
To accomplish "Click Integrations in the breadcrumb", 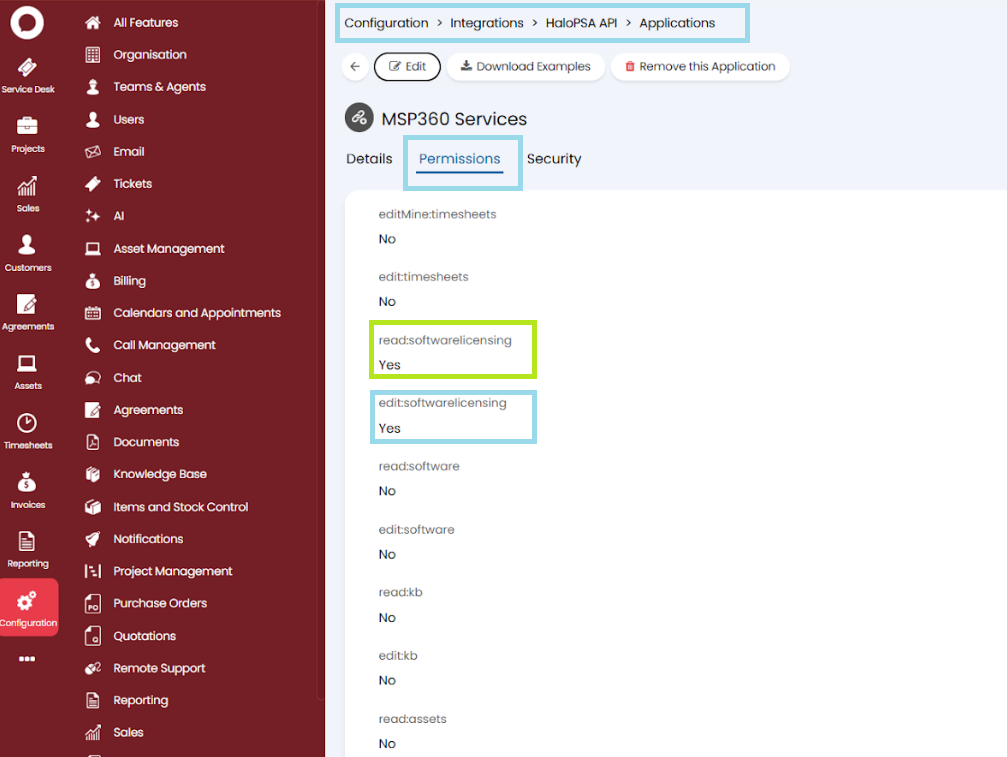I will click(x=487, y=22).
